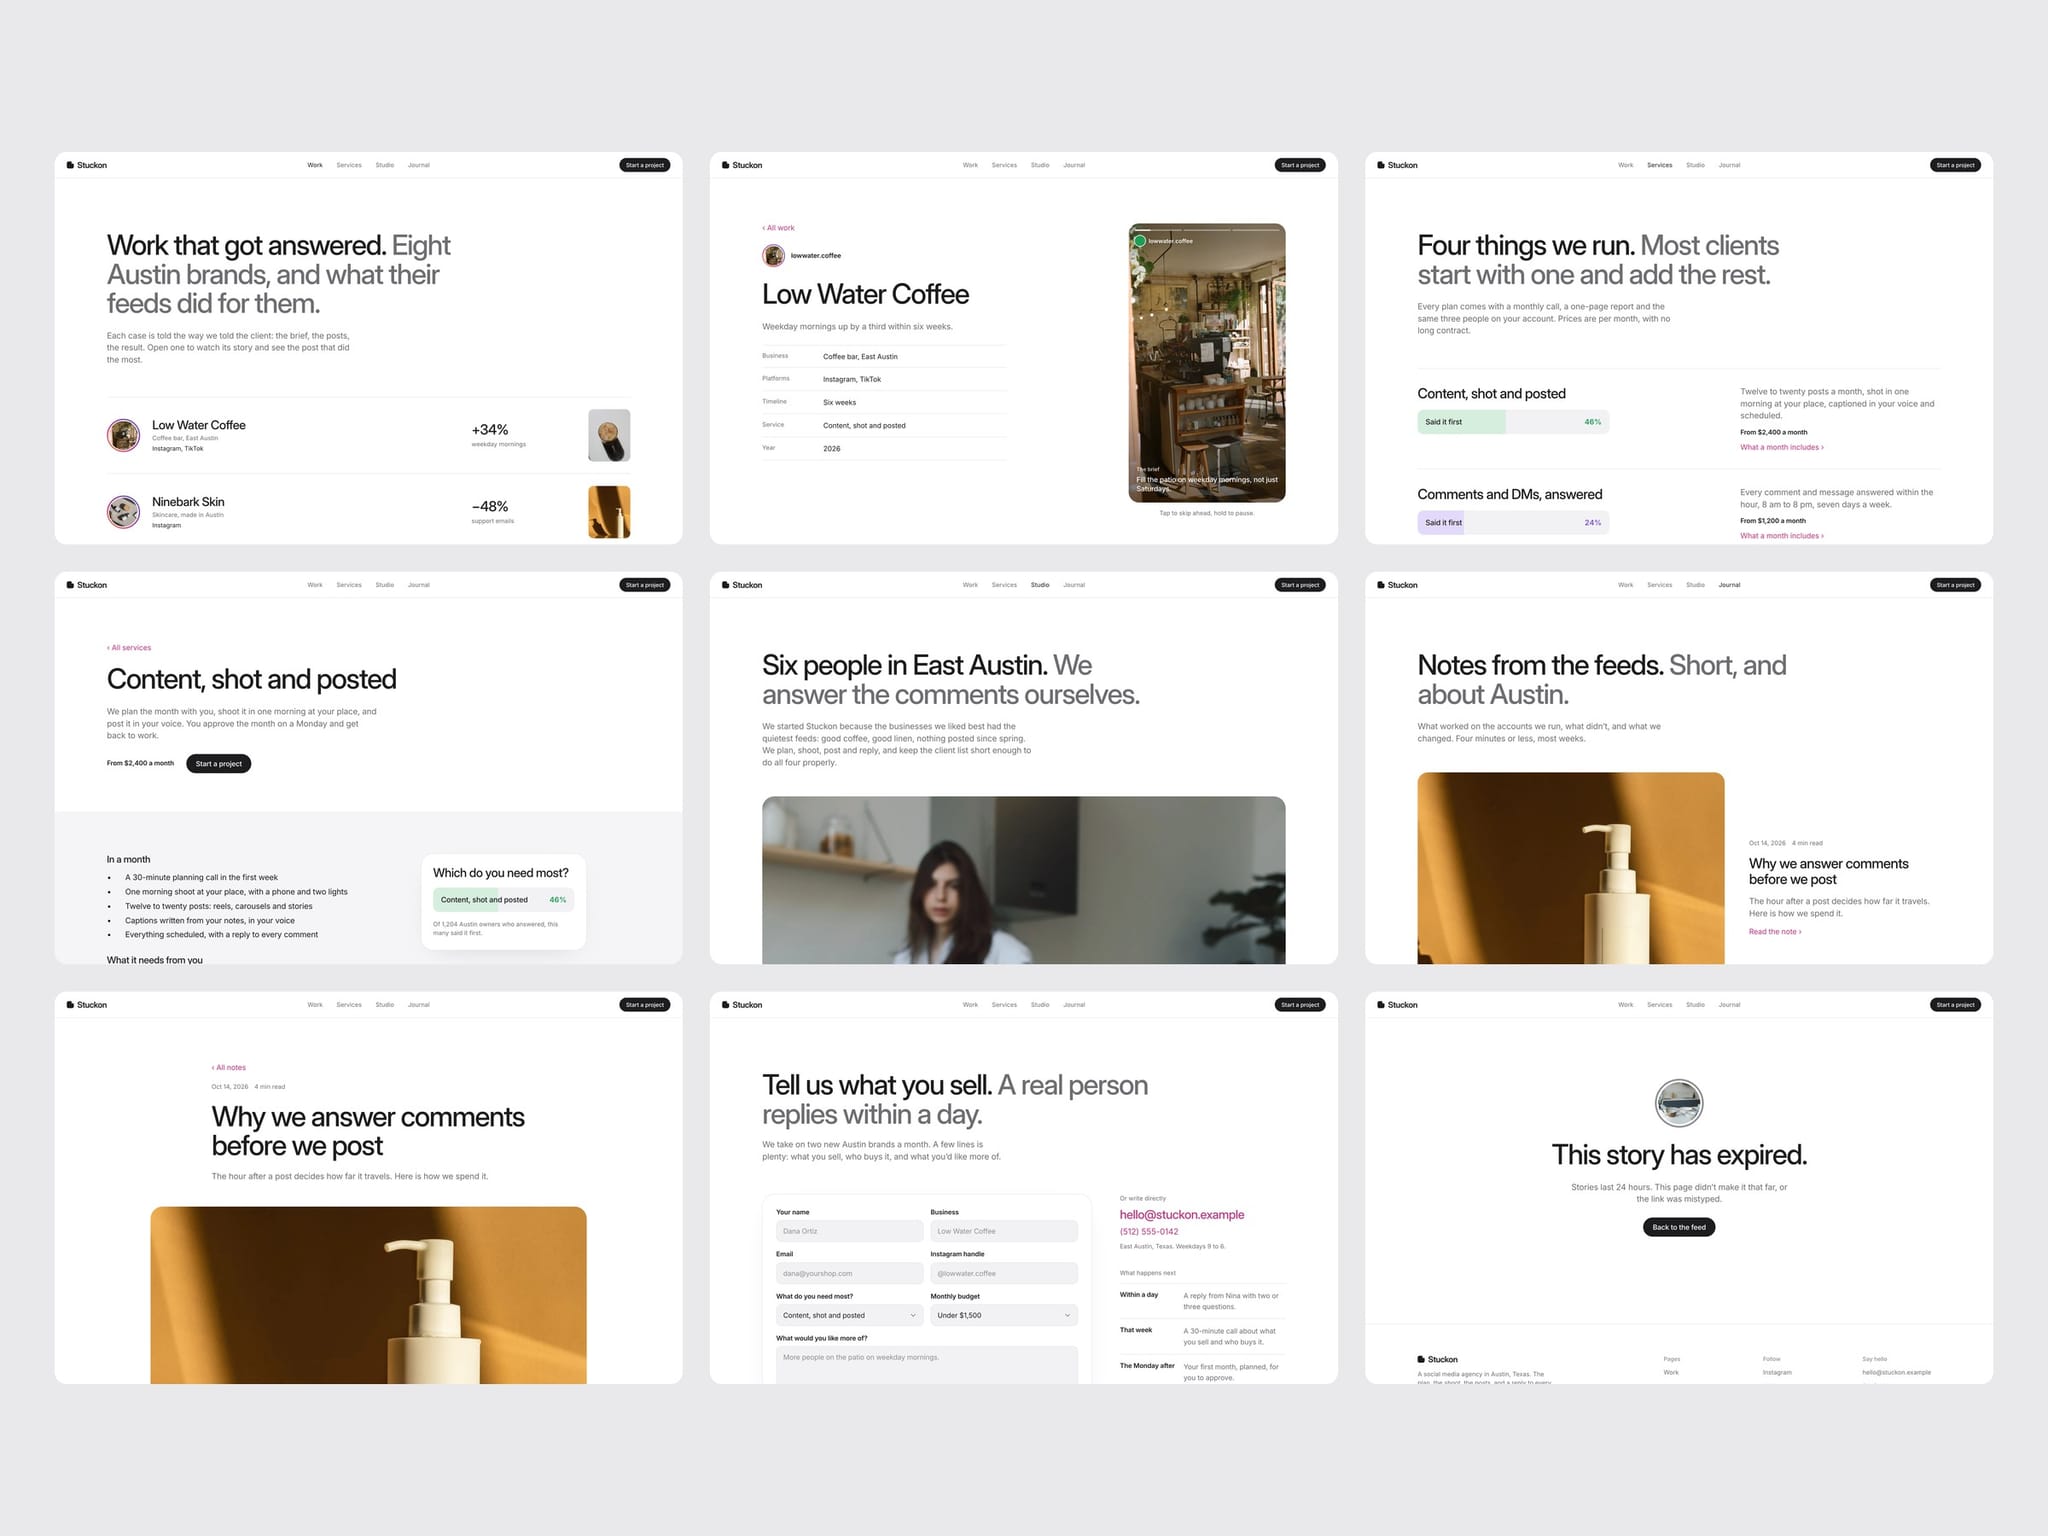2048x1536 pixels.
Task: Click 'Read the note ›' link
Action: [1775, 932]
